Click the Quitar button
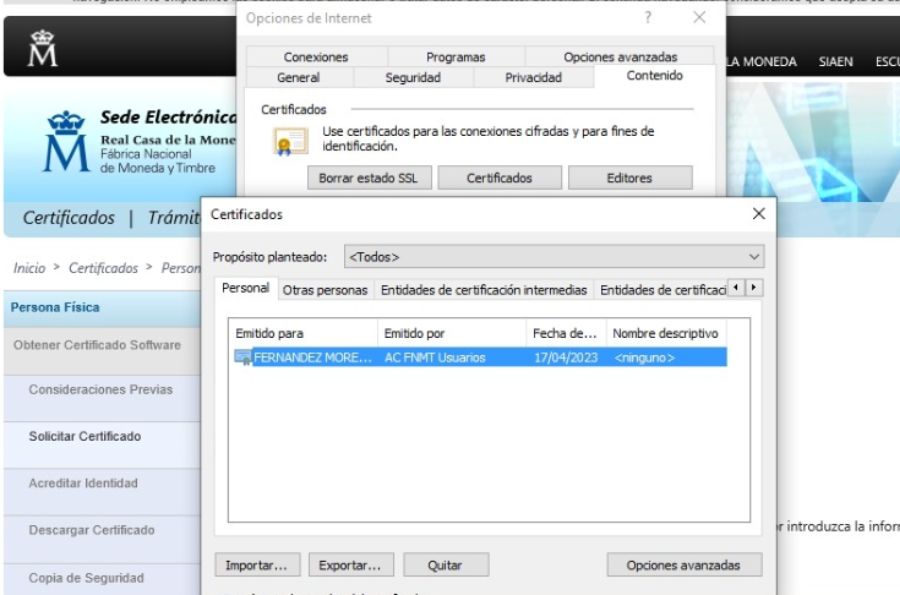900x595 pixels. (x=445, y=565)
